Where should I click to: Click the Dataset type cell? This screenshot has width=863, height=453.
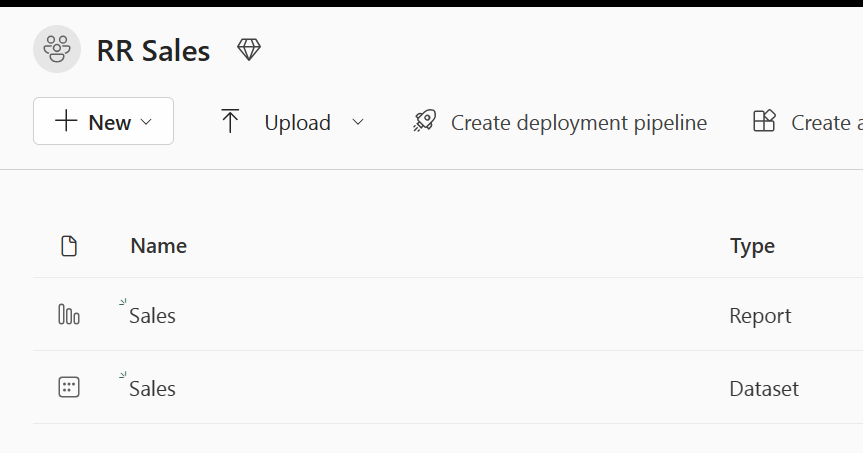click(x=764, y=389)
